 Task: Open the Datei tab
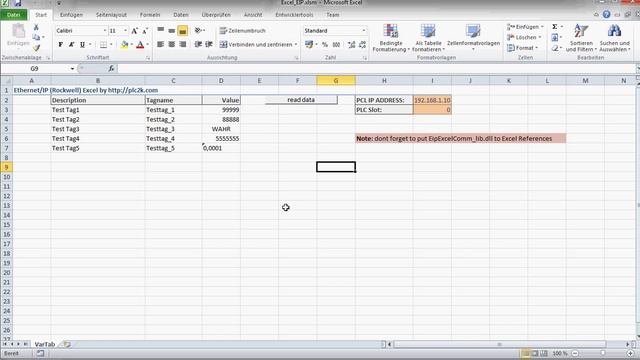click(x=13, y=15)
